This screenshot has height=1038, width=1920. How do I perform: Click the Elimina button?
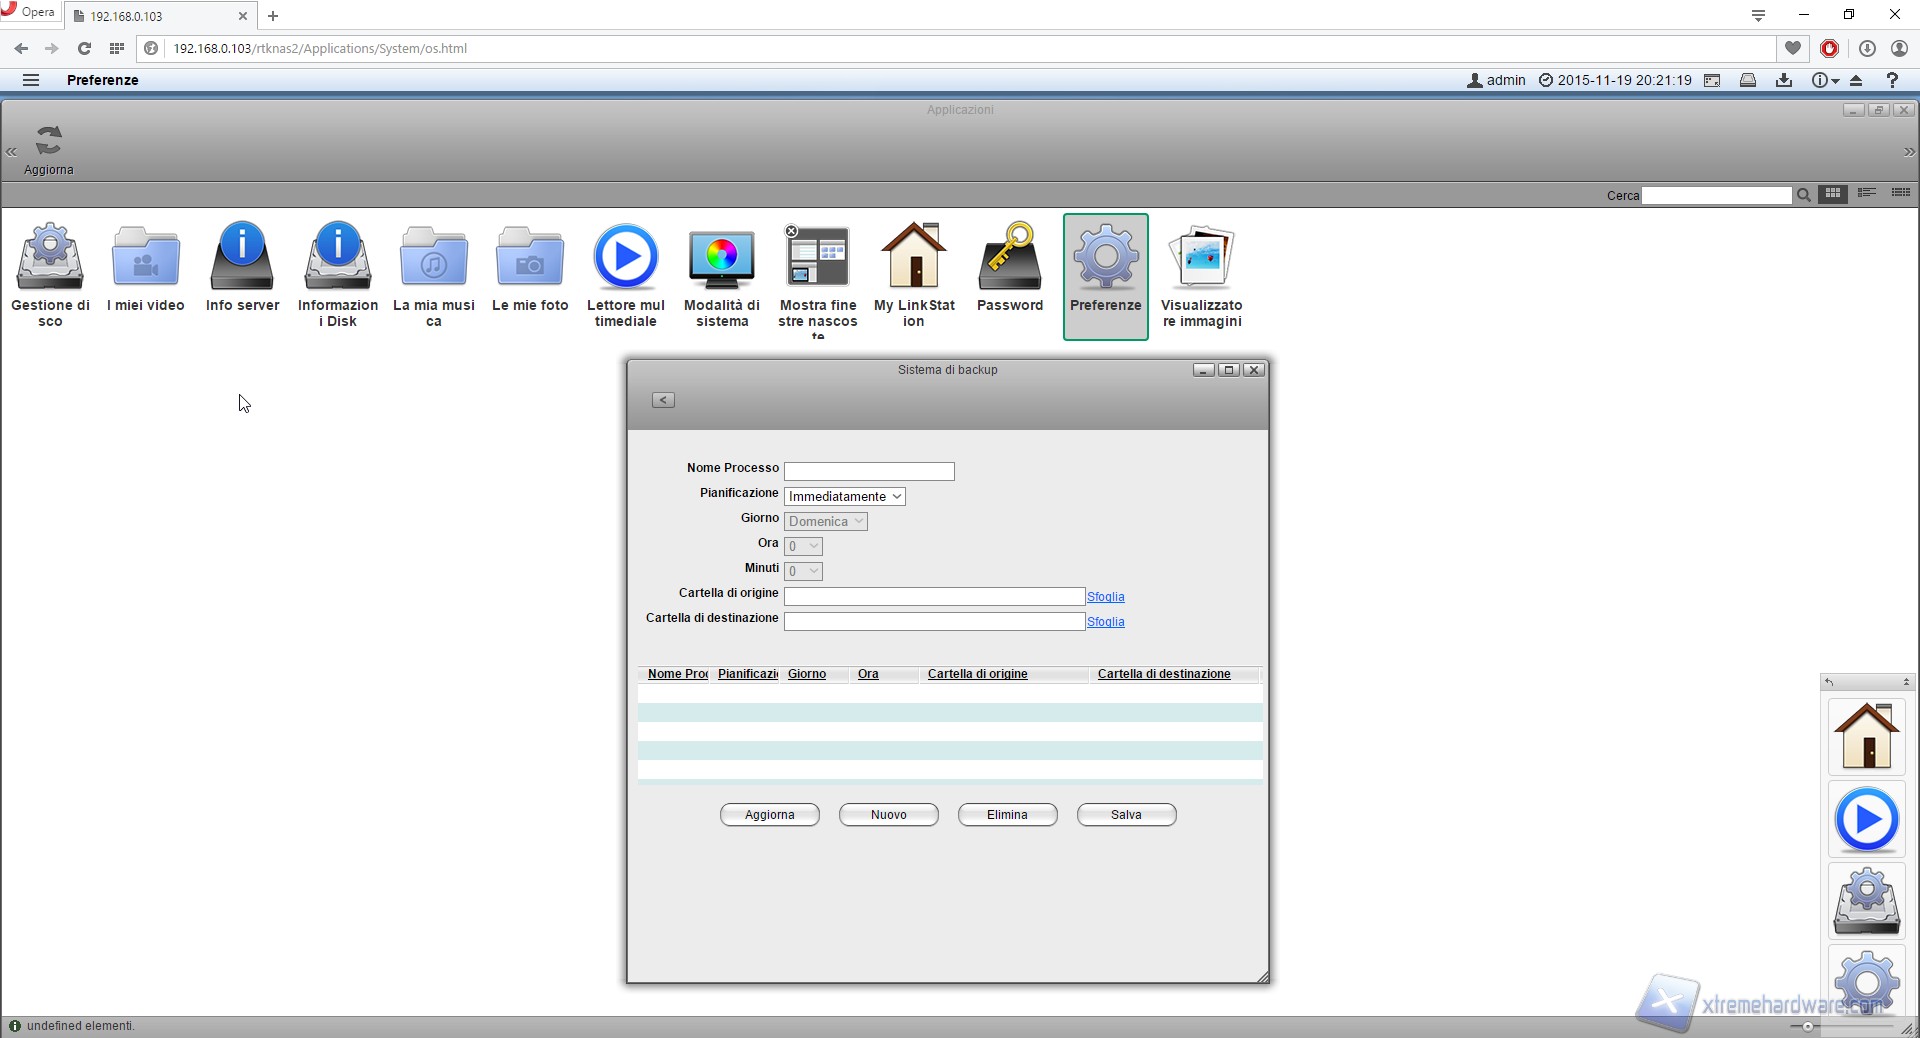(x=1007, y=815)
